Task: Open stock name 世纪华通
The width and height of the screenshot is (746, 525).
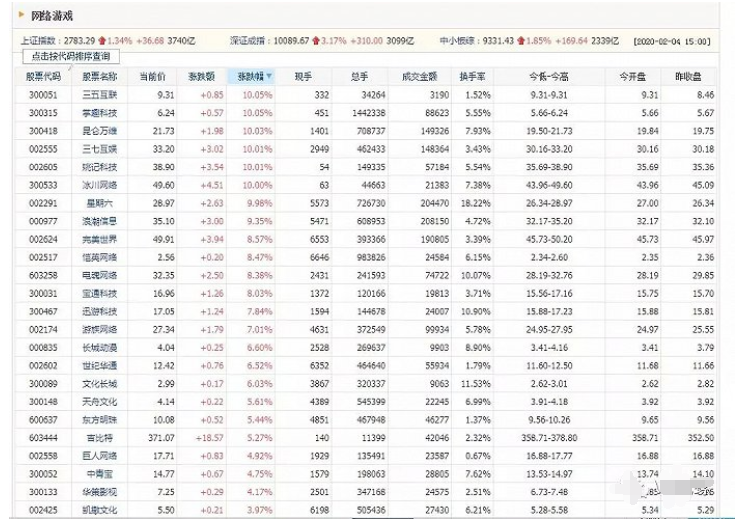Action: click(x=99, y=366)
